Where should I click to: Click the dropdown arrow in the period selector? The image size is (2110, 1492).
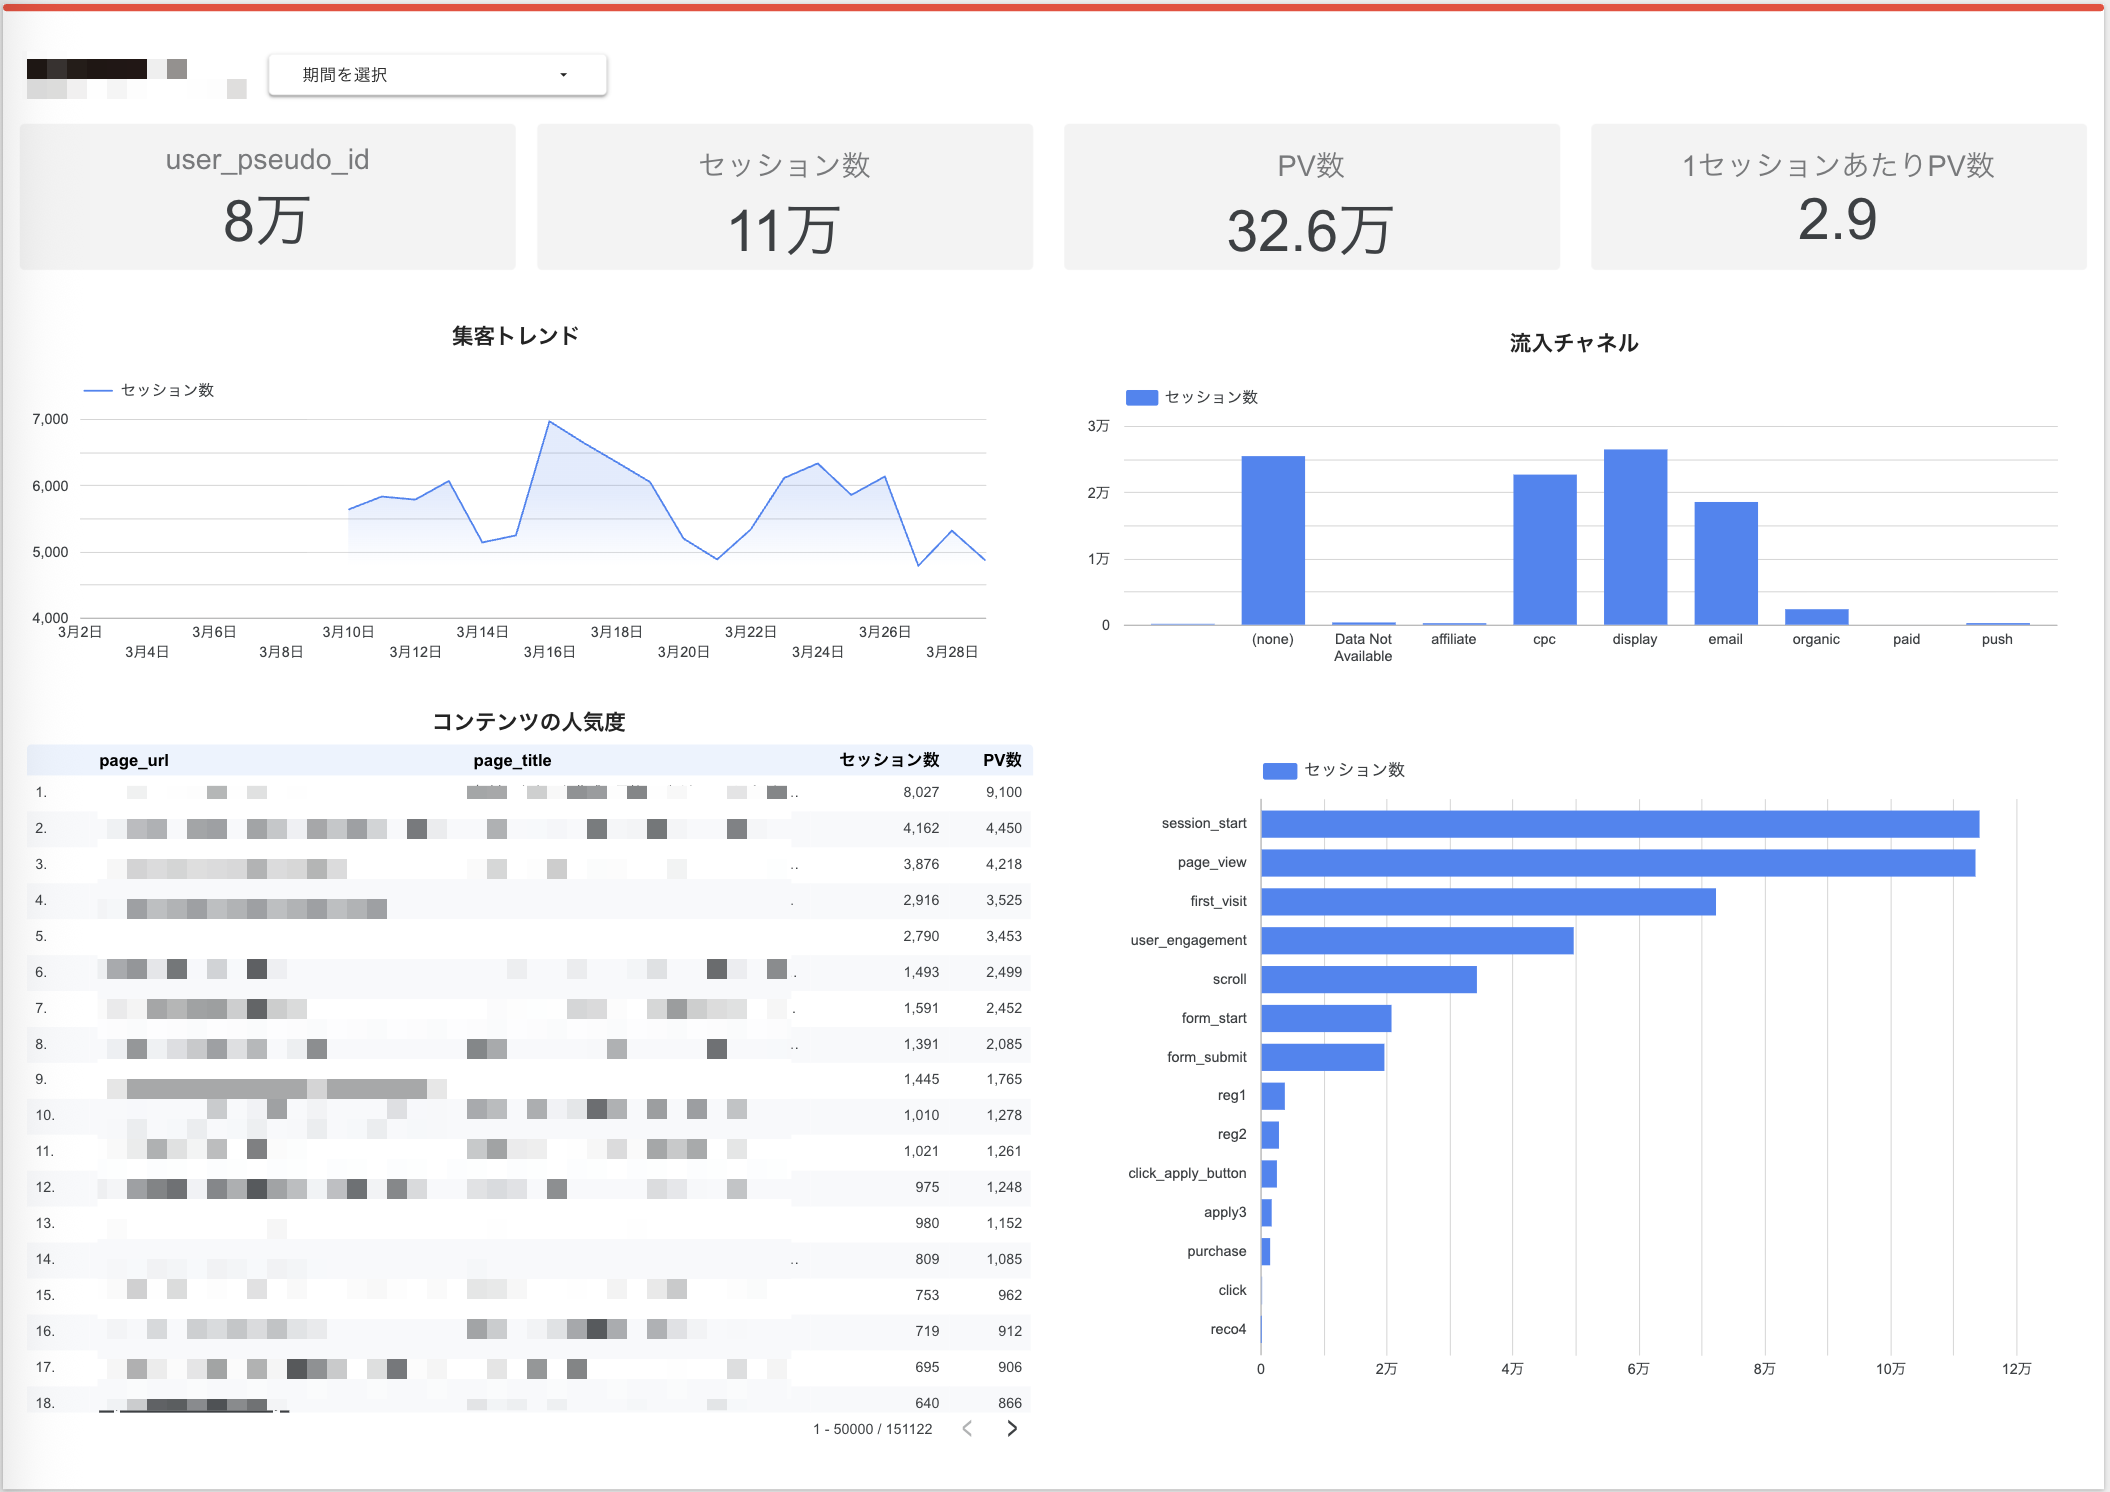tap(564, 75)
